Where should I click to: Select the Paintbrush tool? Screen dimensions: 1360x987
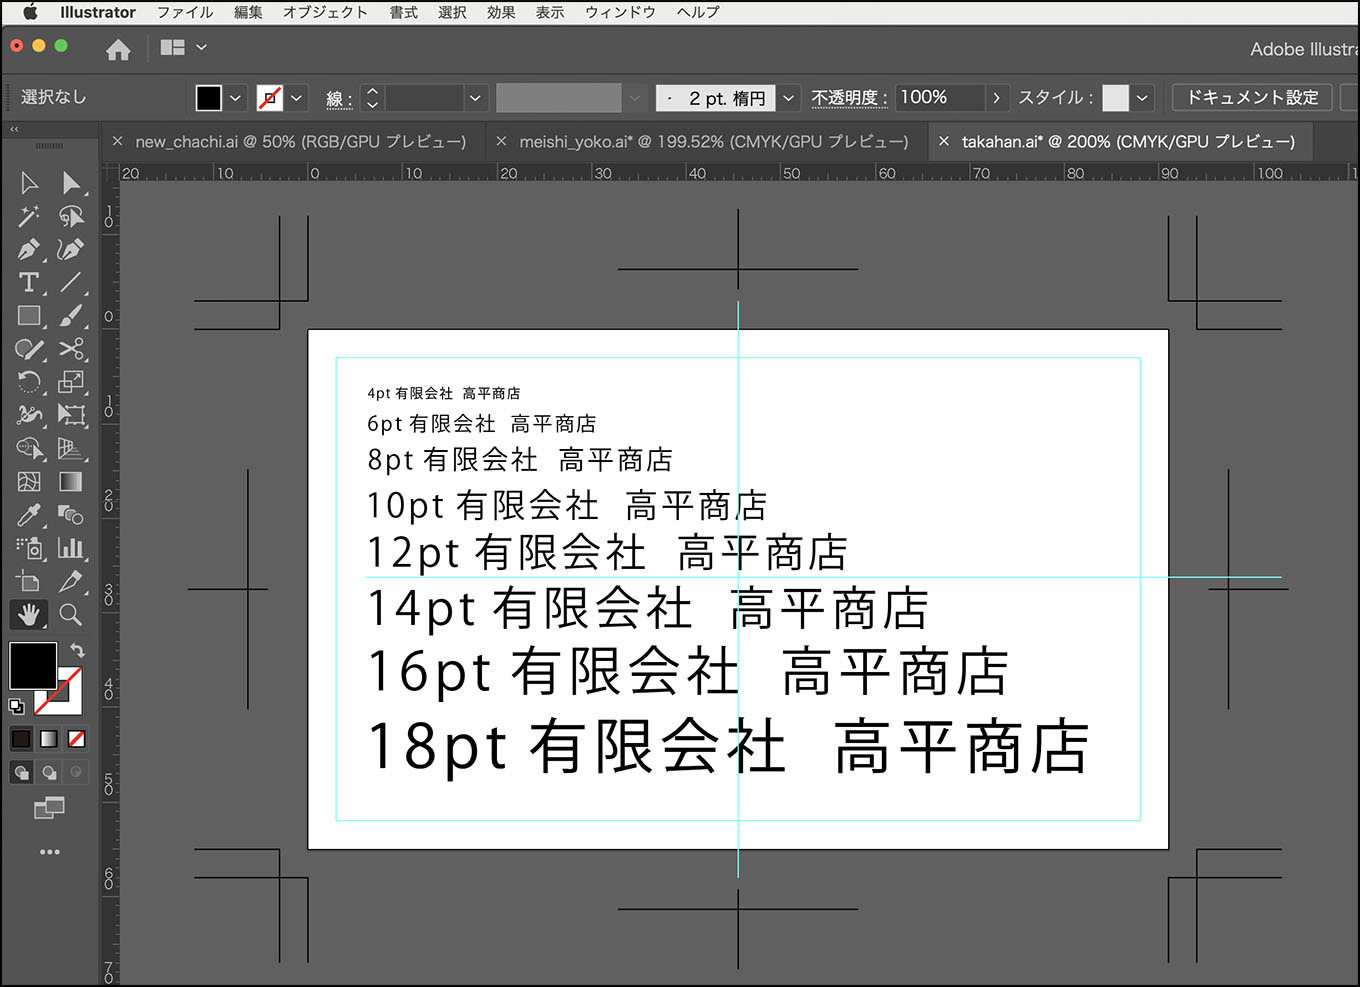(71, 316)
